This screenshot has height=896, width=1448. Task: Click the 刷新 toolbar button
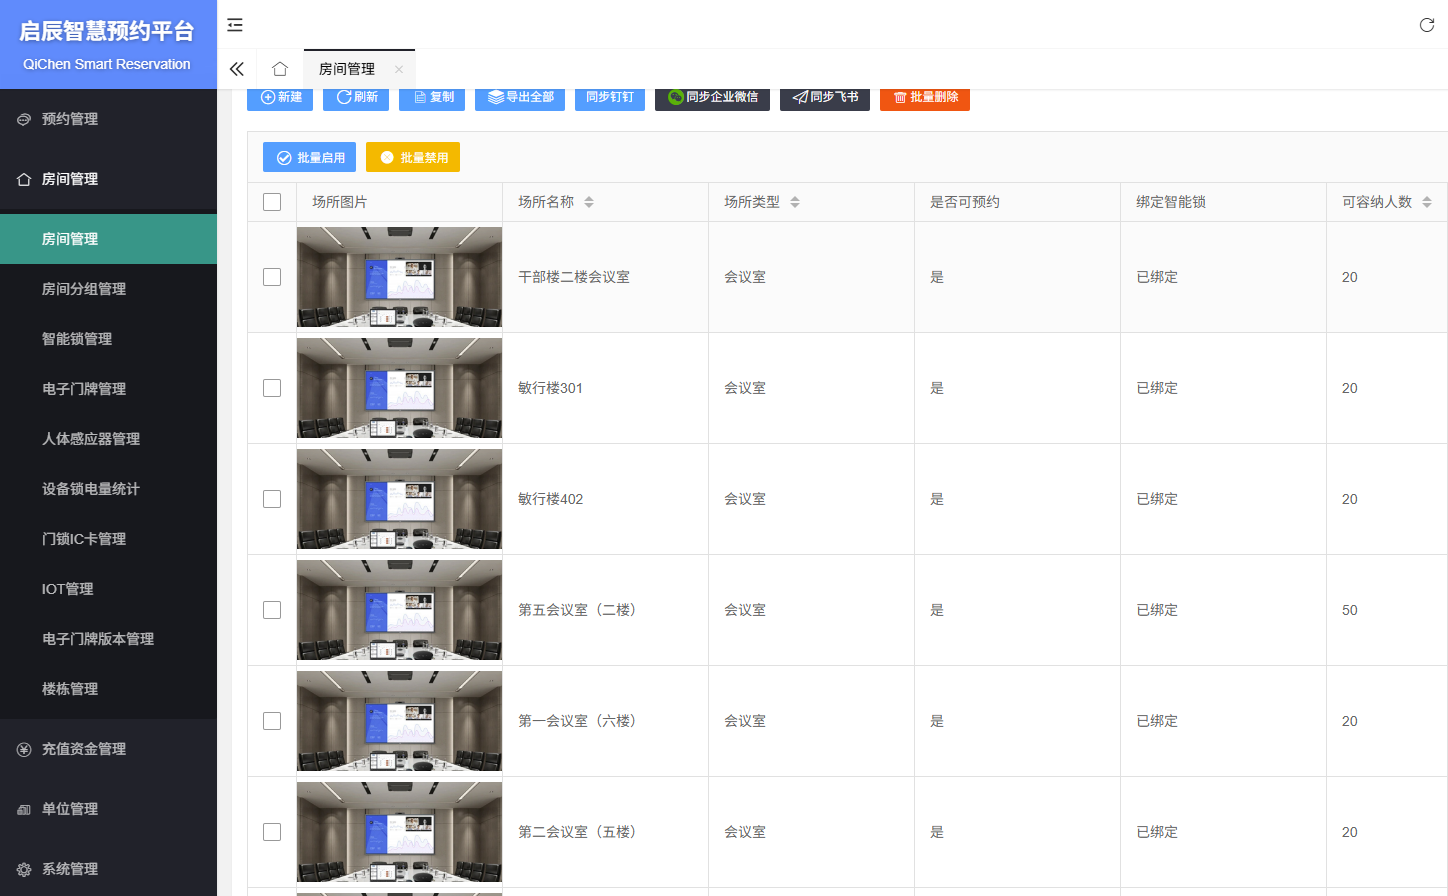[356, 98]
